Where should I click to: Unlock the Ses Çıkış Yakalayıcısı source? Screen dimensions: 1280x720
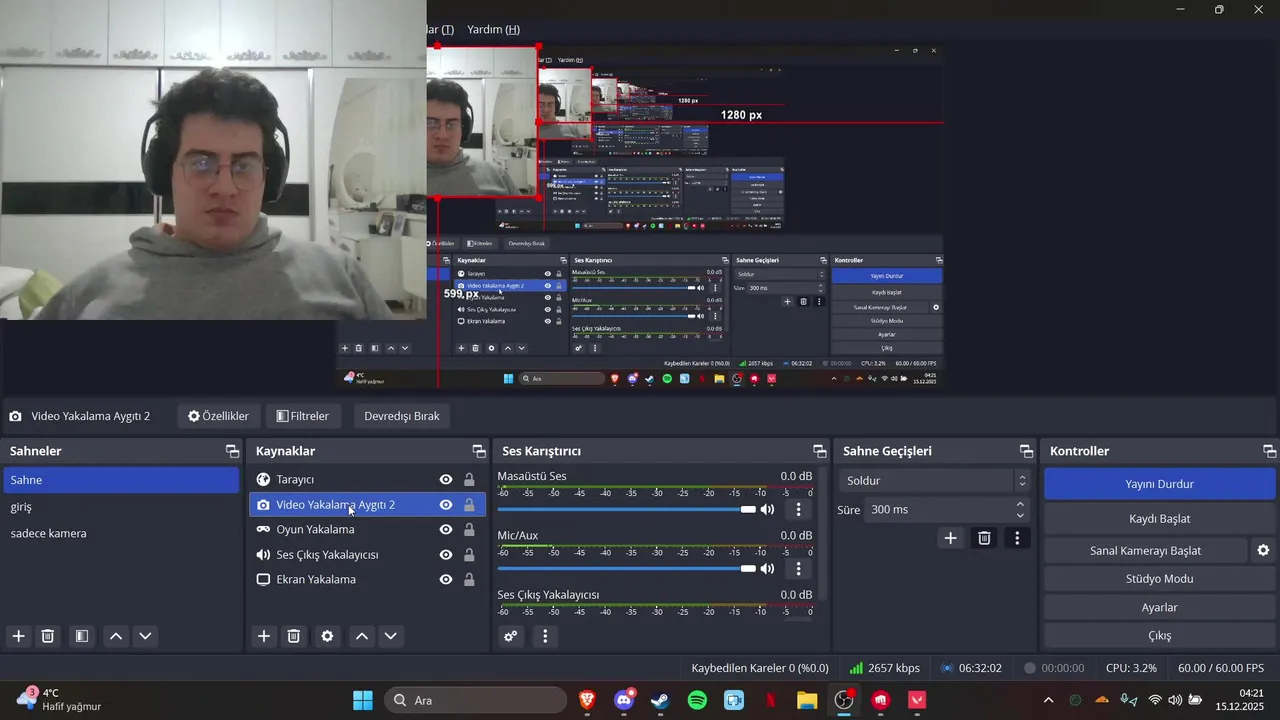(469, 555)
